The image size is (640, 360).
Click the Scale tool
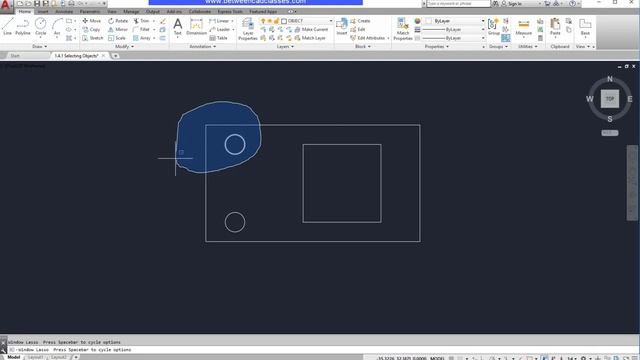coord(117,38)
